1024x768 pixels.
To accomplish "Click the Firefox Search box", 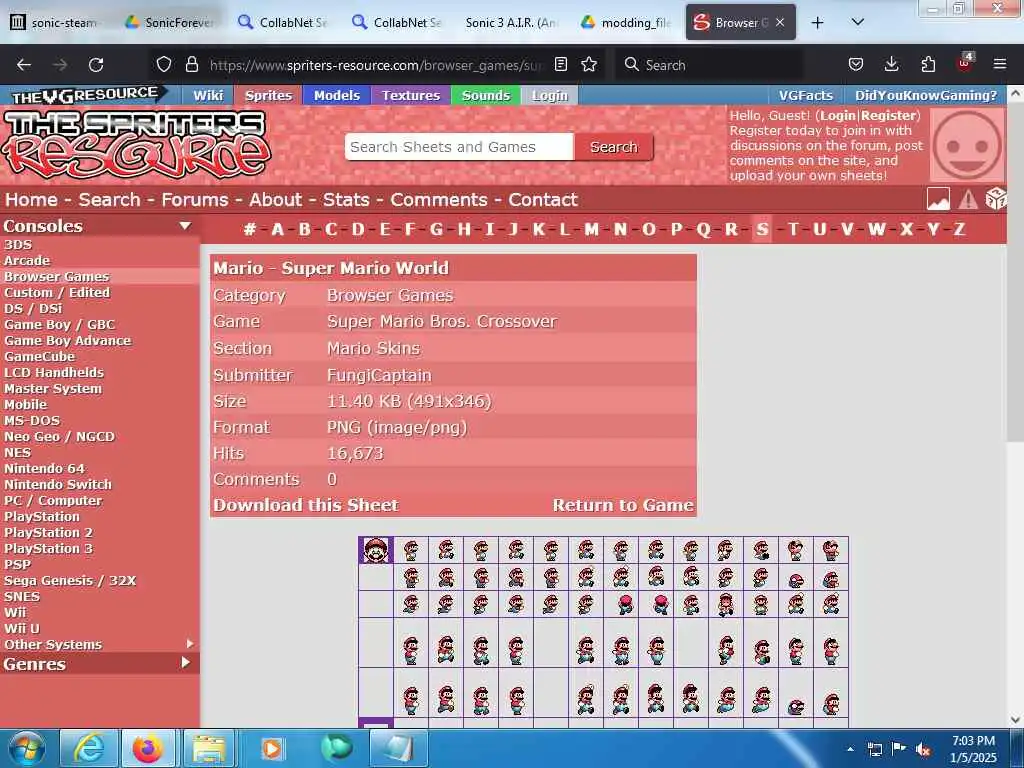I will (x=709, y=65).
